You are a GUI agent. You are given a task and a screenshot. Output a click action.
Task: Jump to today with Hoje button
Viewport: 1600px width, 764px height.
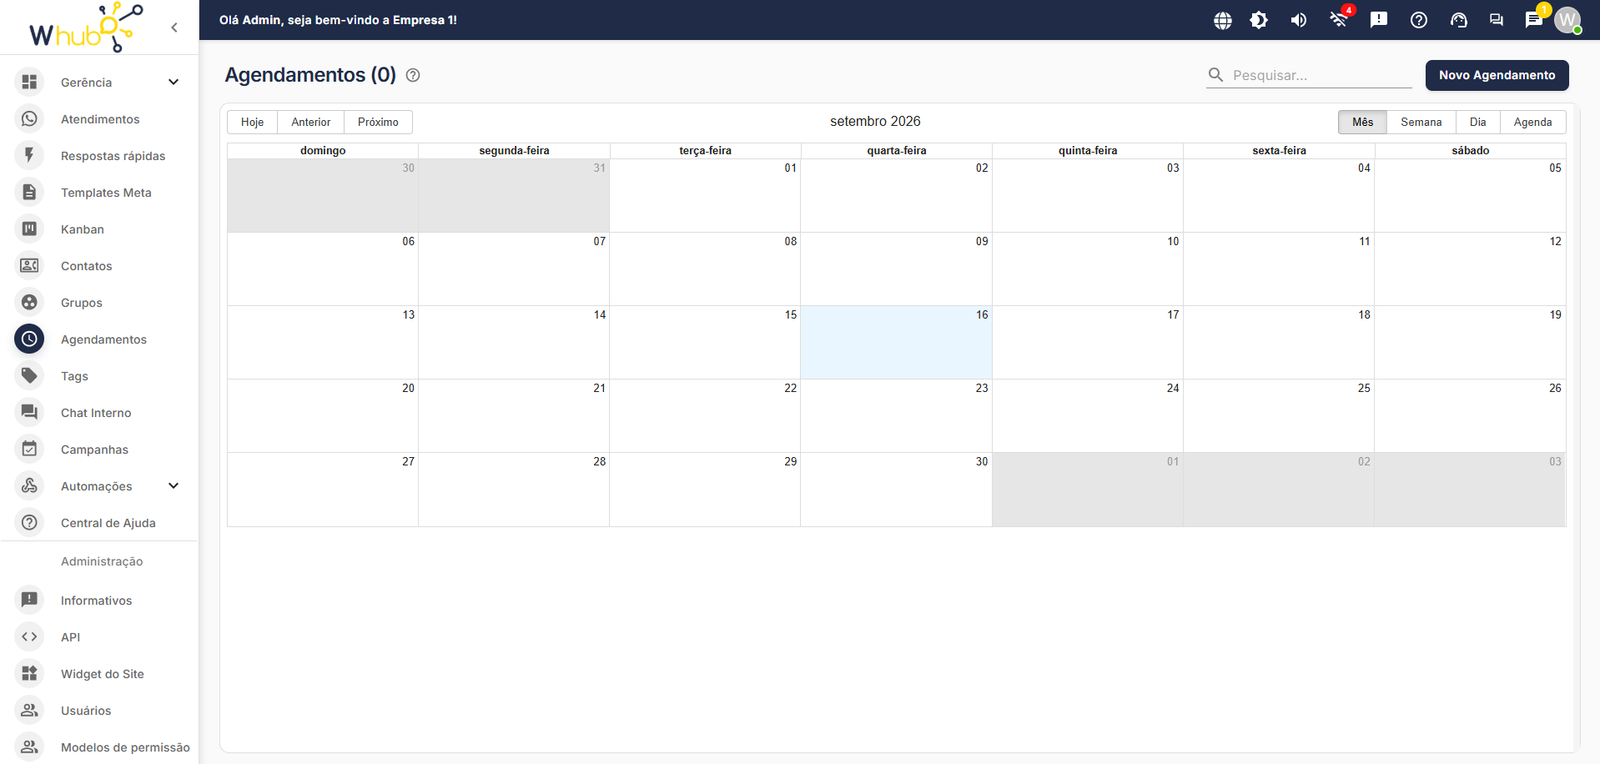(252, 122)
